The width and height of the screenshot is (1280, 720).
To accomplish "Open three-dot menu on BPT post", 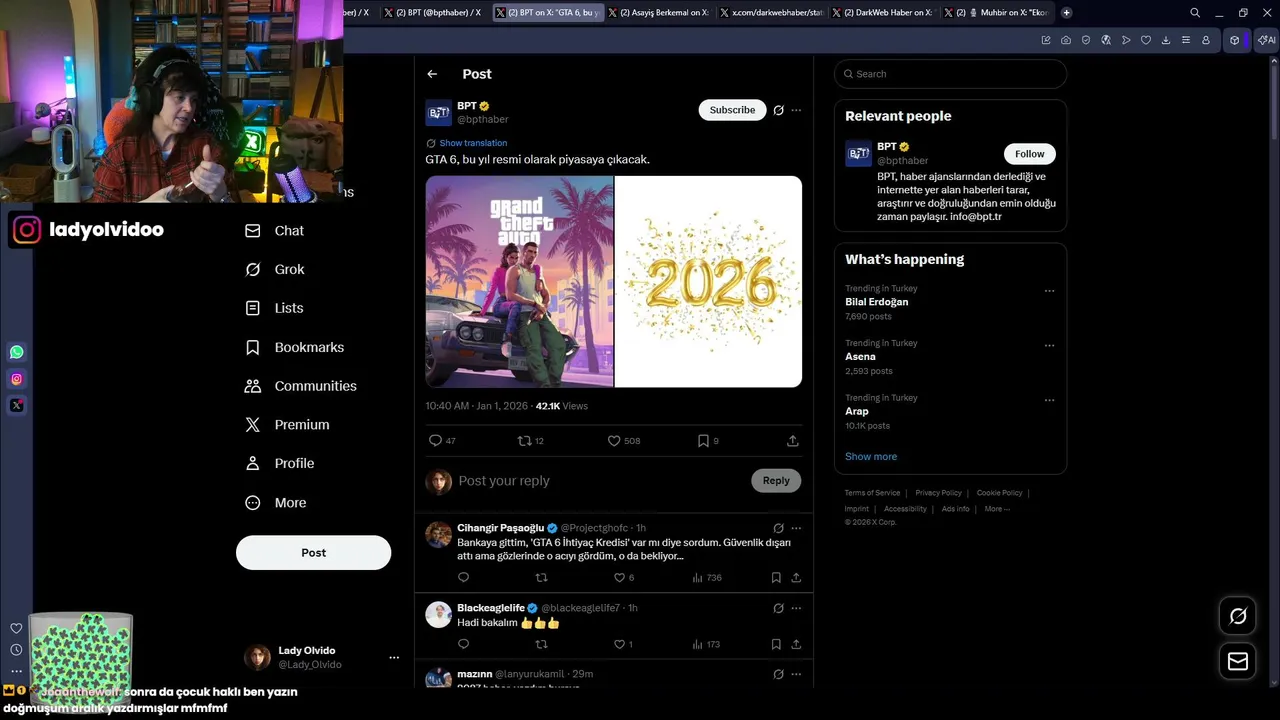I will (796, 110).
